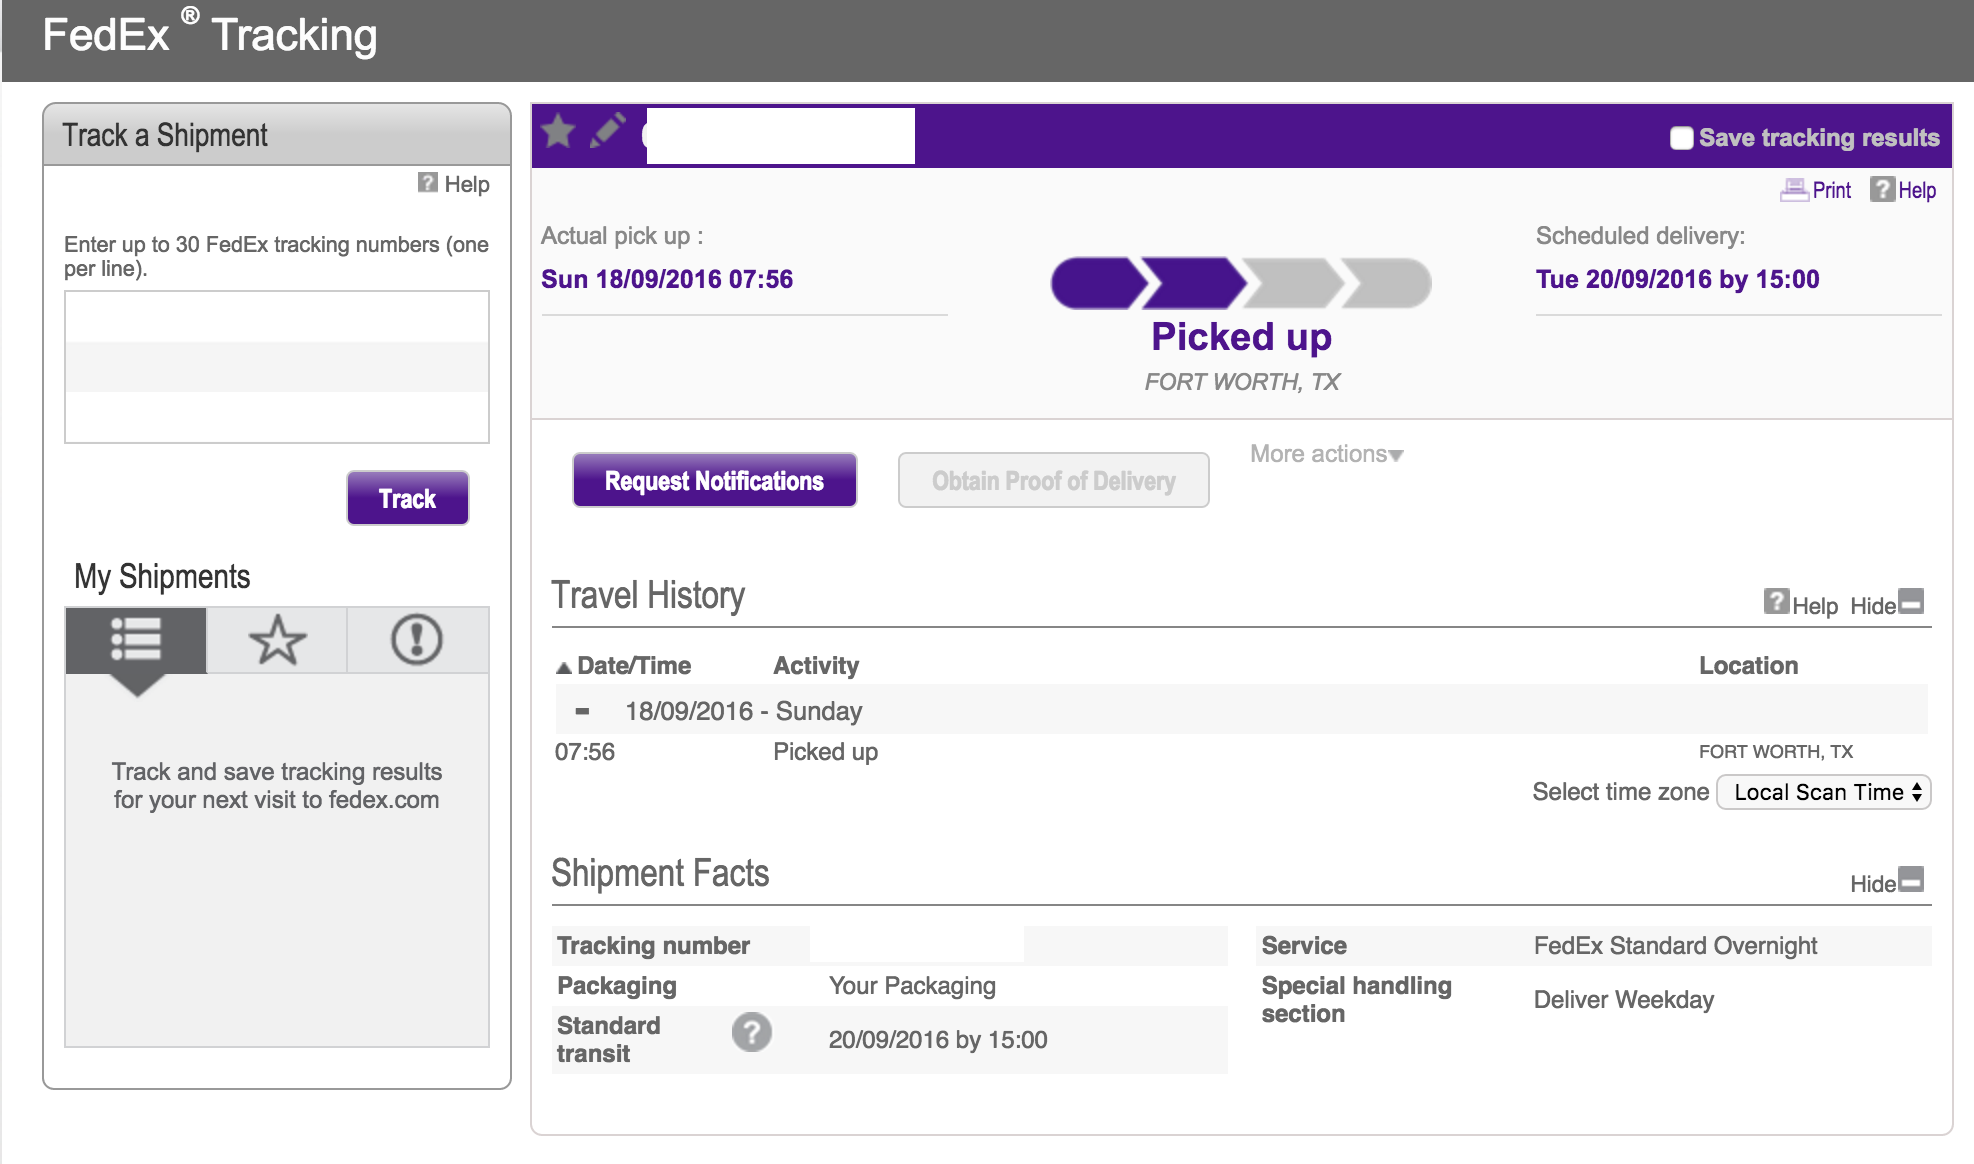Open the alerts exclamation tab in My Shipments

coord(417,640)
